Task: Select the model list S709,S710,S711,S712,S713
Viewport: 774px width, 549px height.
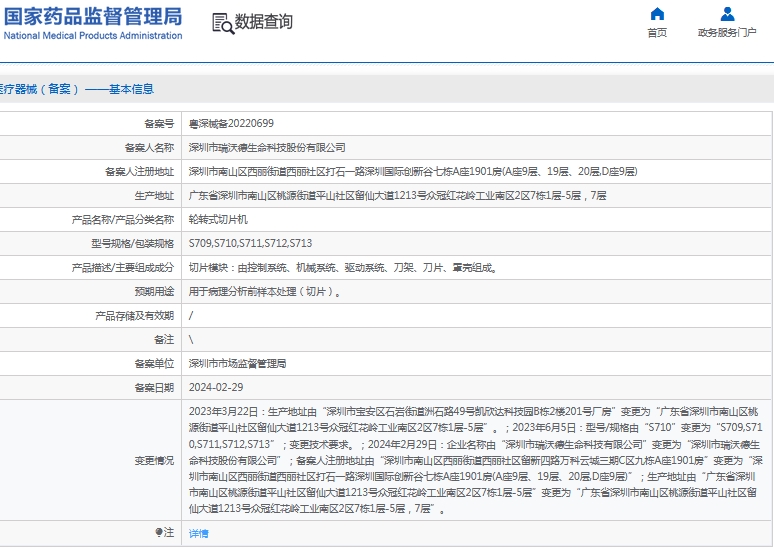Action: tap(250, 243)
